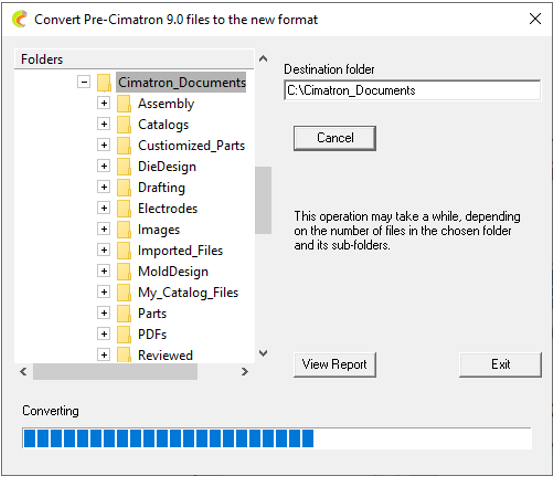Click the MoldDesign folder icon
Viewport: 554px width, 478px height.
click(124, 272)
